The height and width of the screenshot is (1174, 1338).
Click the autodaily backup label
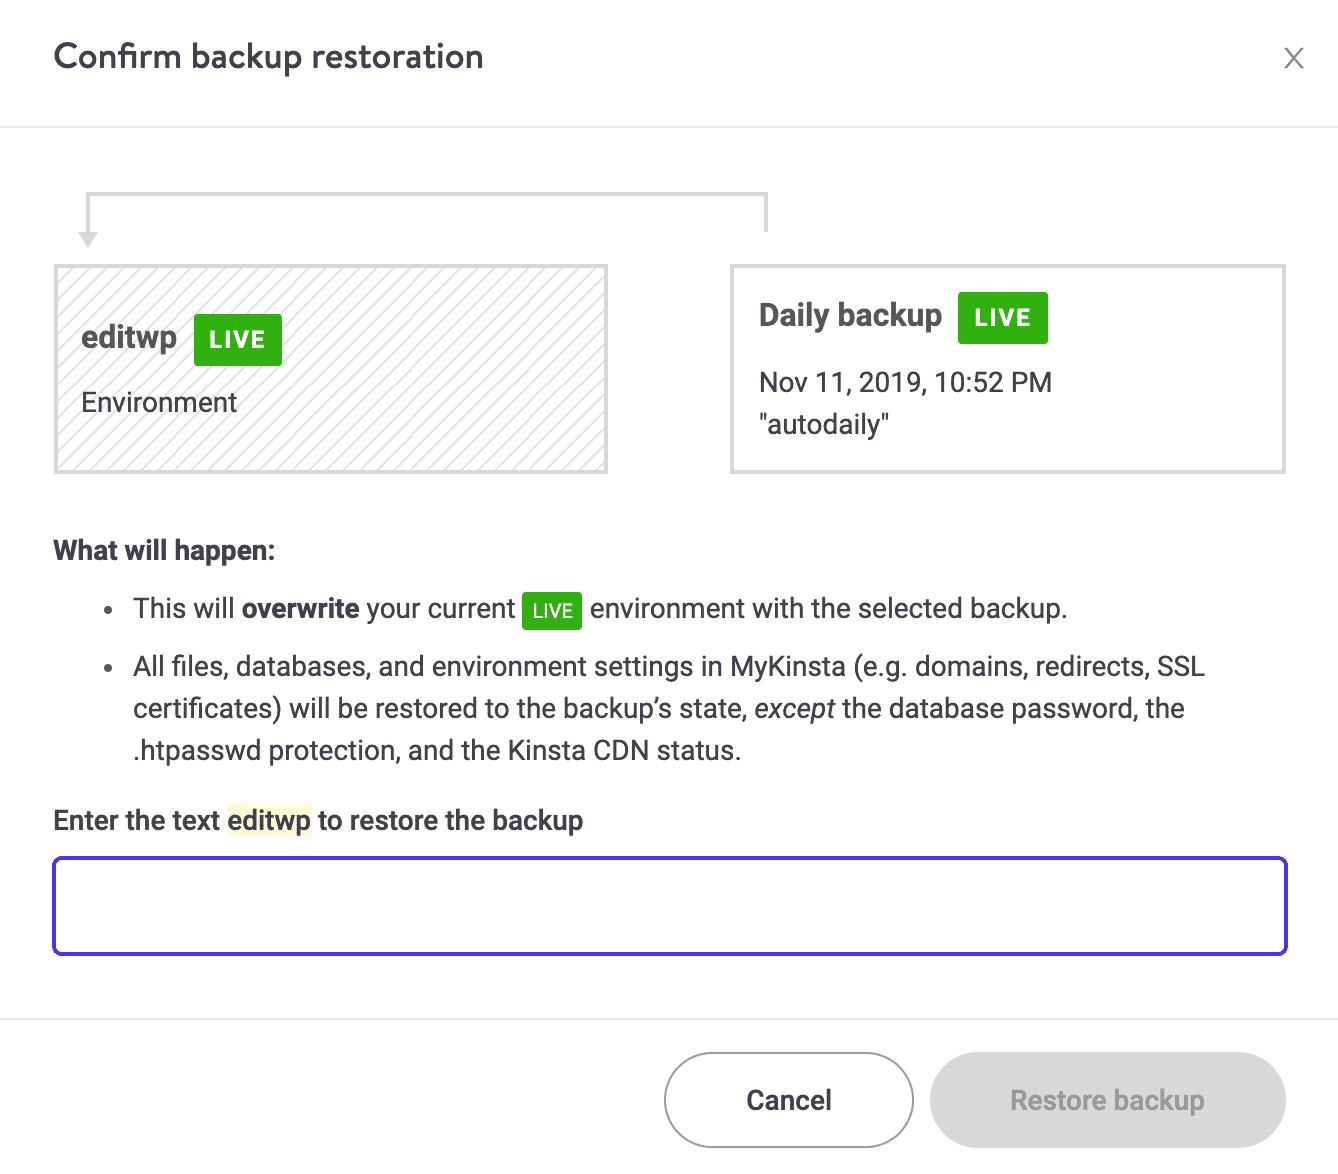coord(824,424)
